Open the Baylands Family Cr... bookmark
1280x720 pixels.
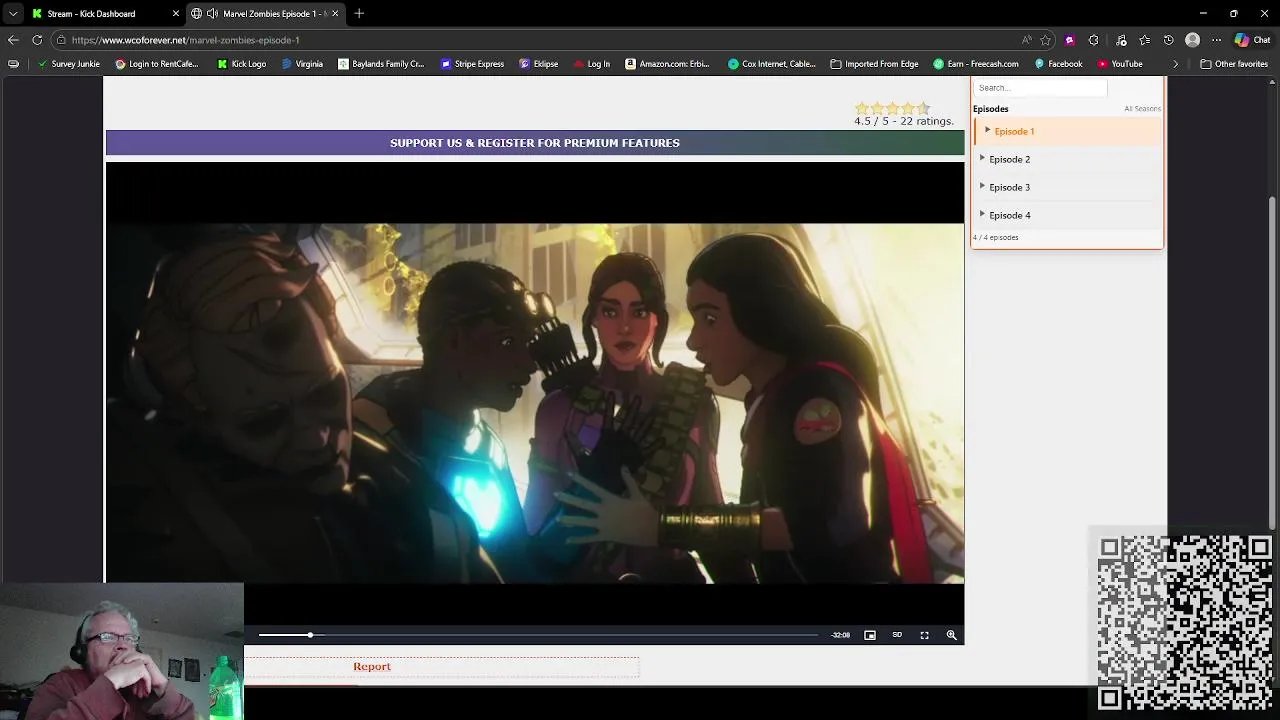point(381,64)
